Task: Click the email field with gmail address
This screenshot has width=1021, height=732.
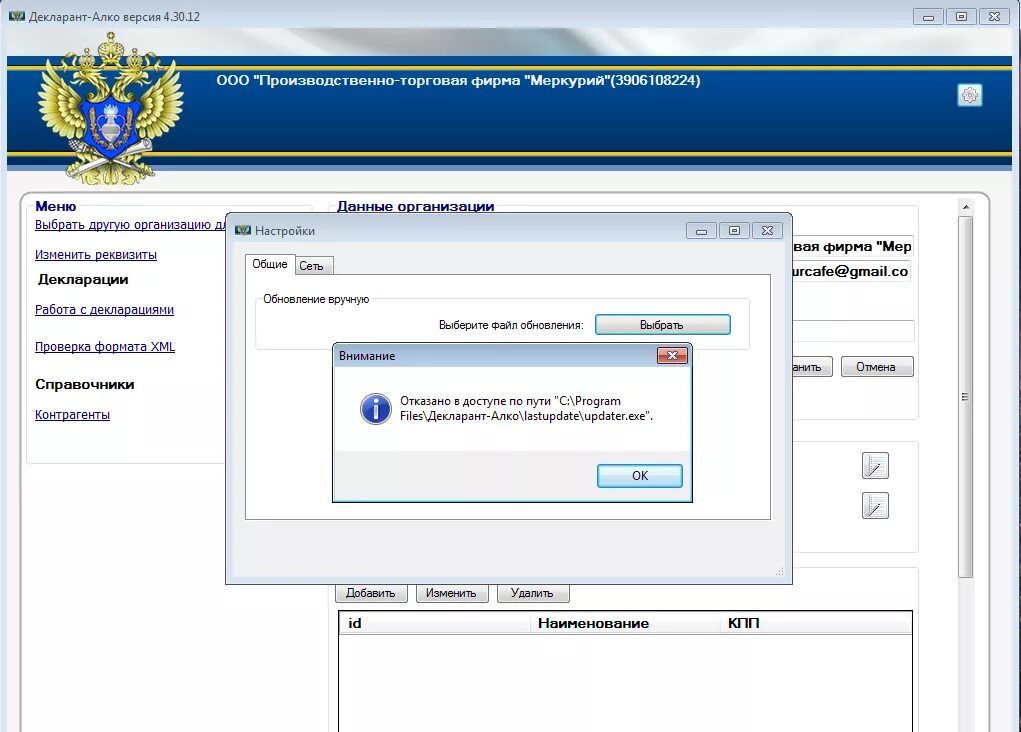Action: click(x=852, y=272)
